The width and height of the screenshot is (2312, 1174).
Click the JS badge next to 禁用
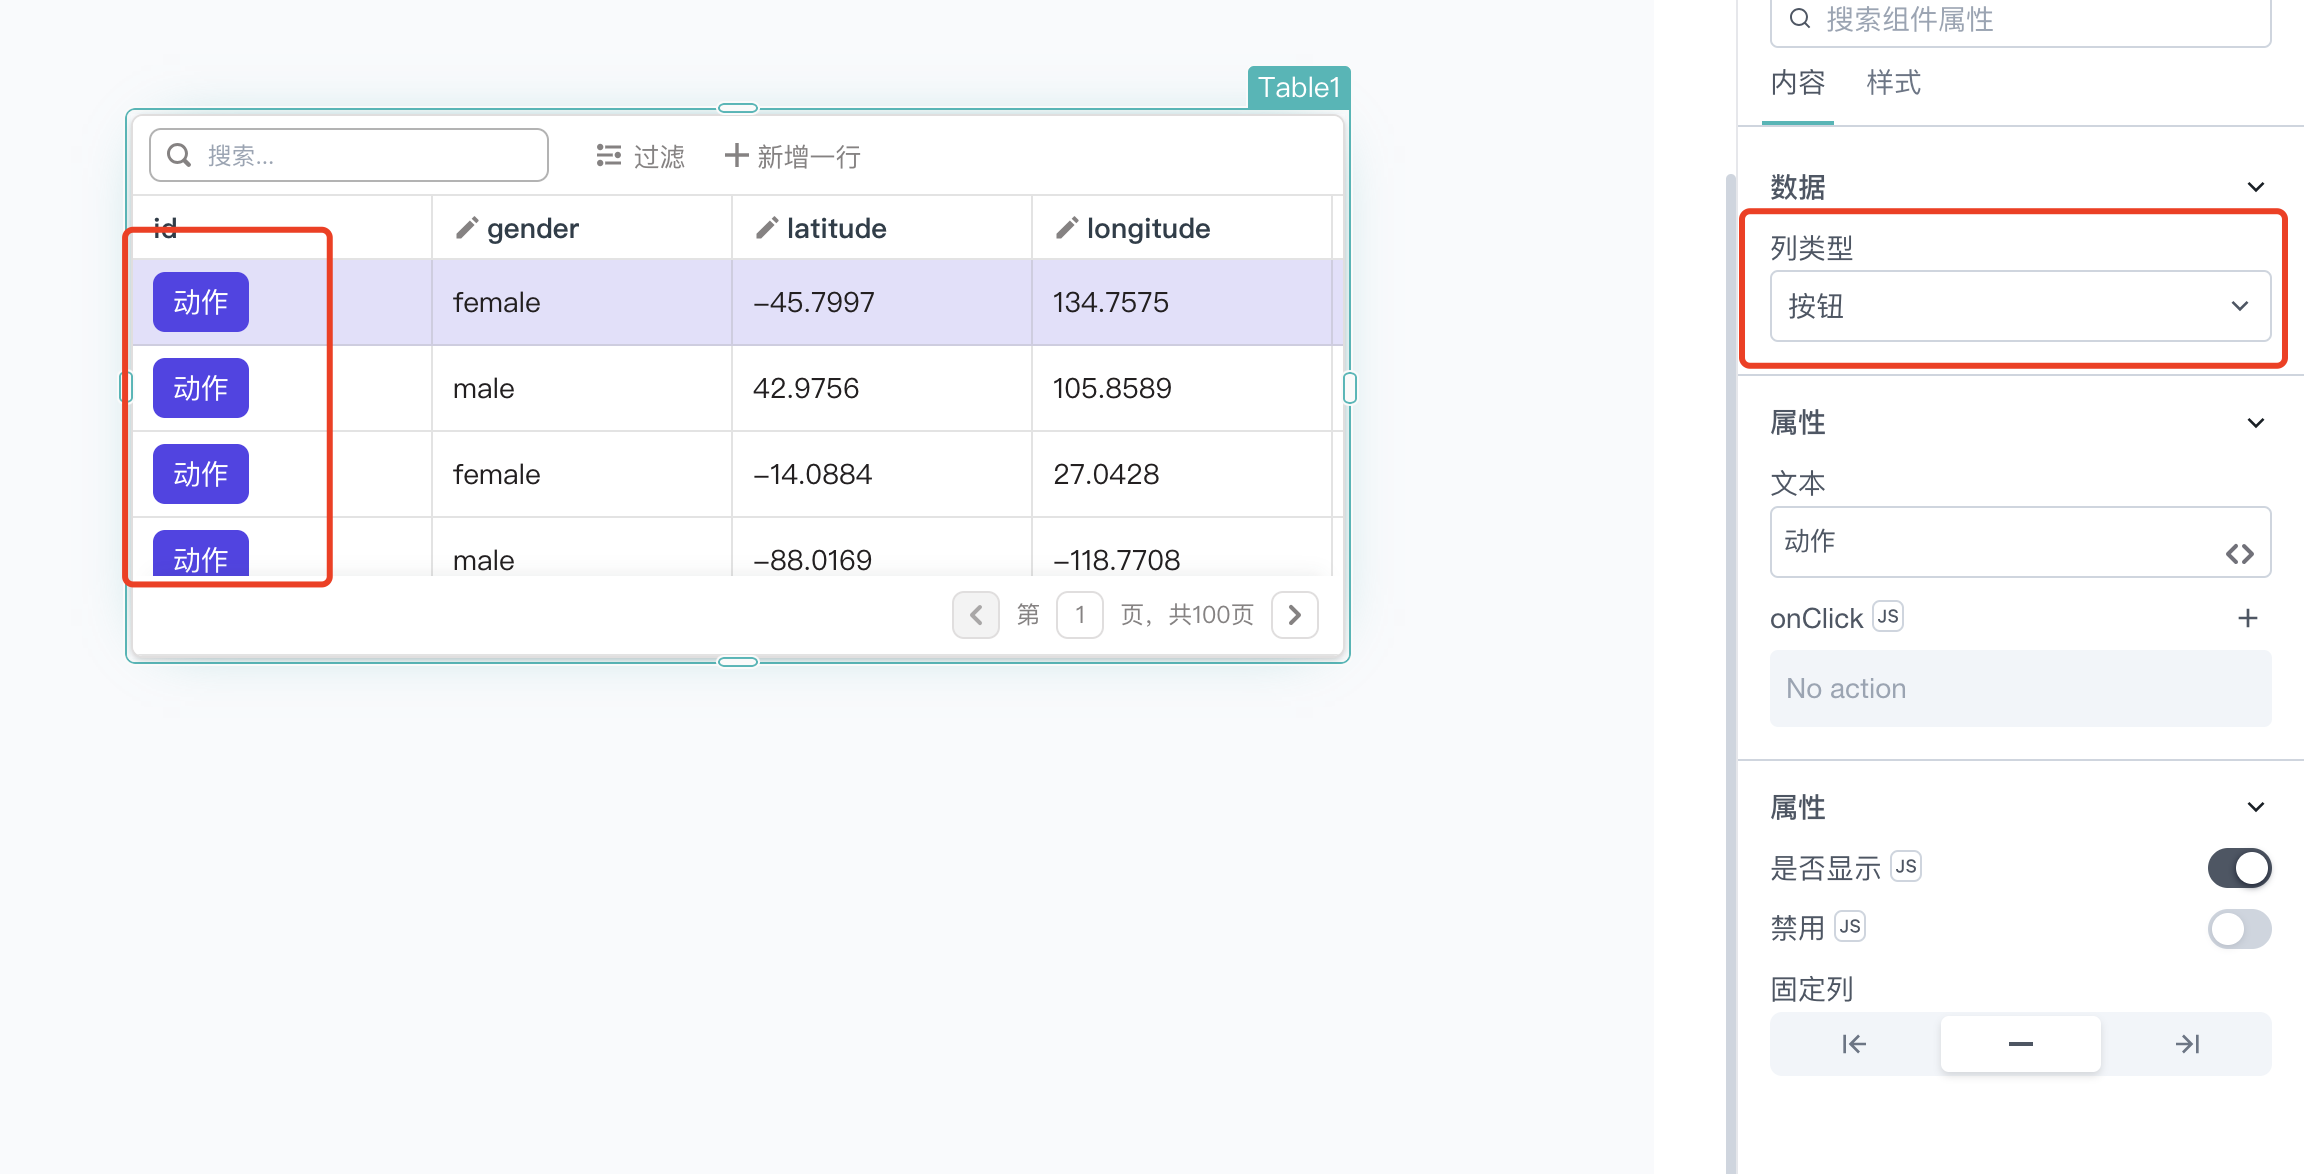(1850, 926)
